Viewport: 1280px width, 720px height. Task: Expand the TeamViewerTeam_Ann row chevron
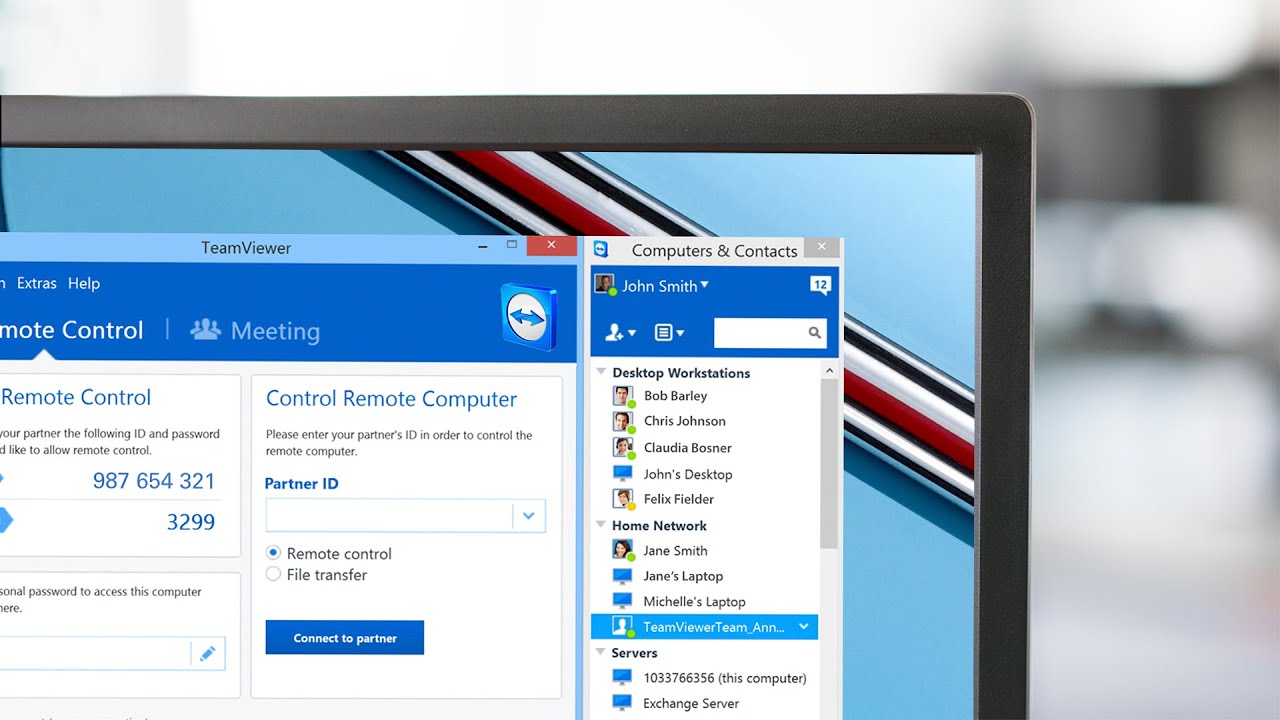click(803, 627)
